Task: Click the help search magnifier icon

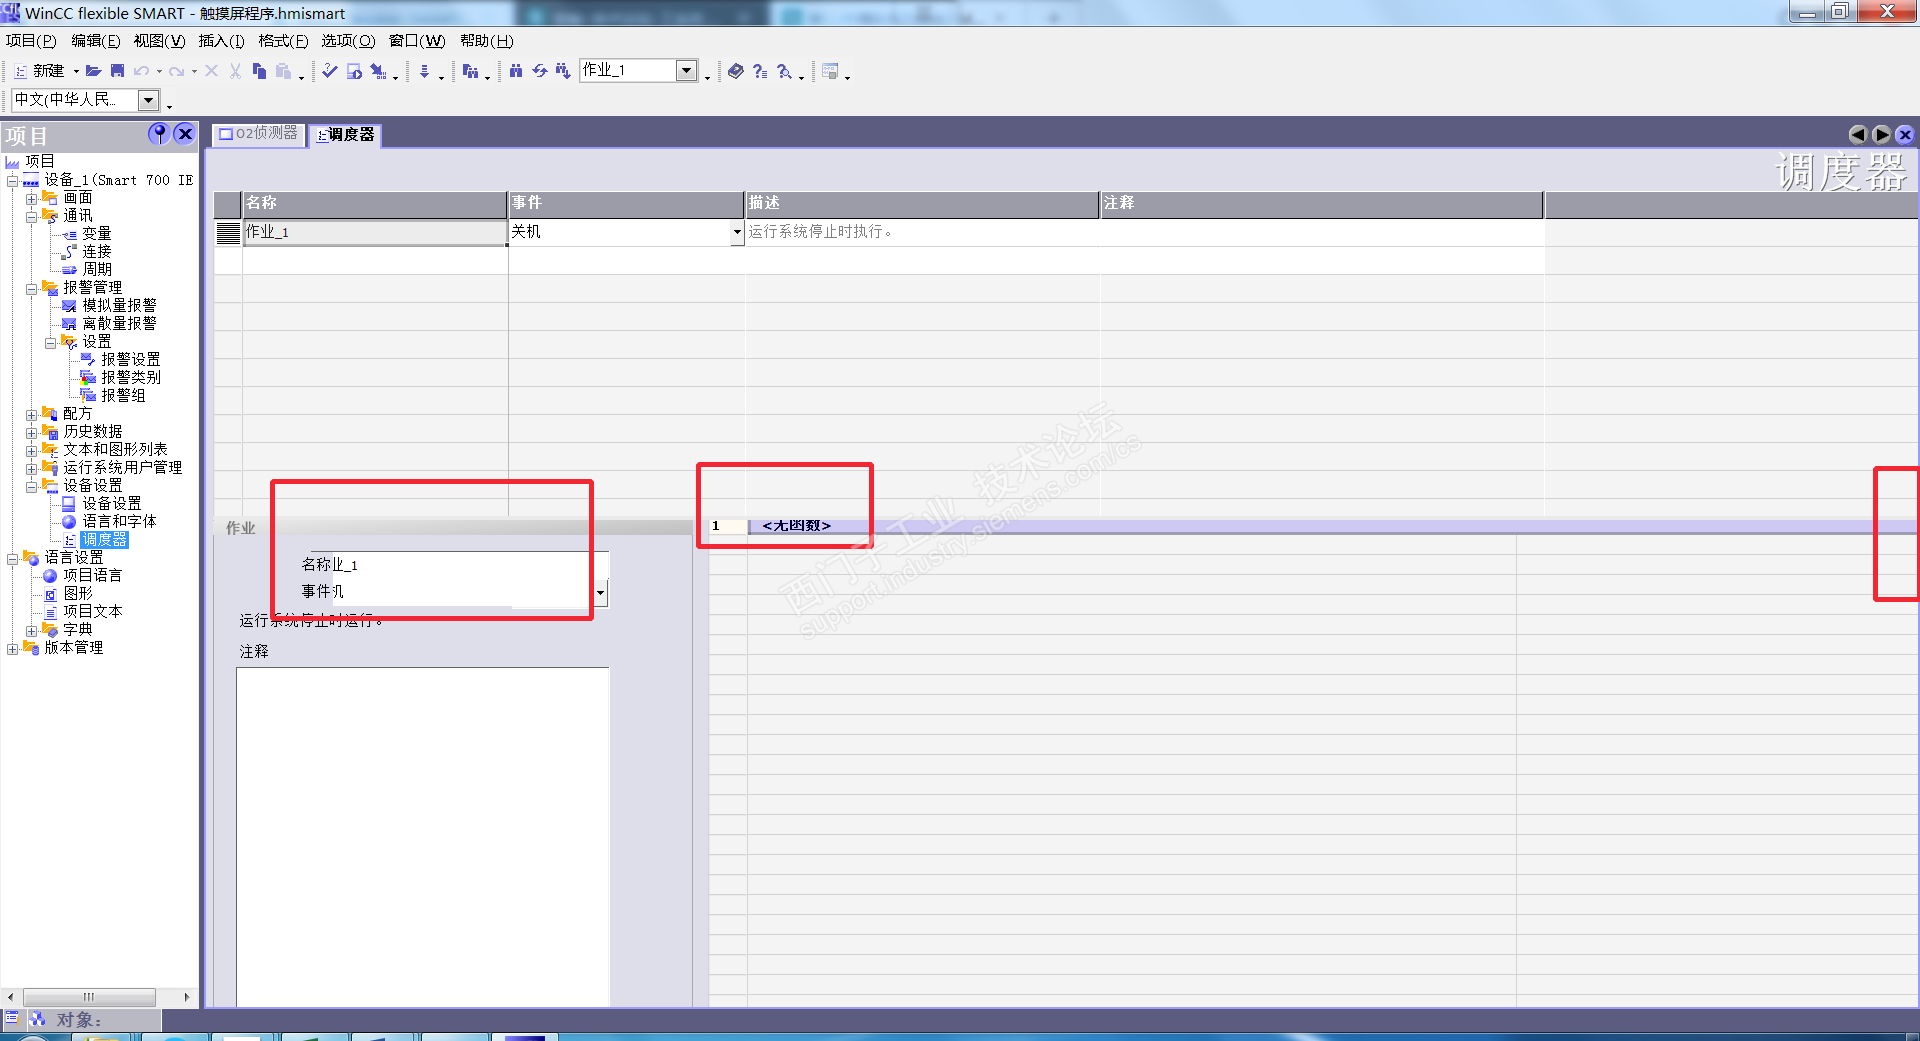Action: (x=785, y=71)
